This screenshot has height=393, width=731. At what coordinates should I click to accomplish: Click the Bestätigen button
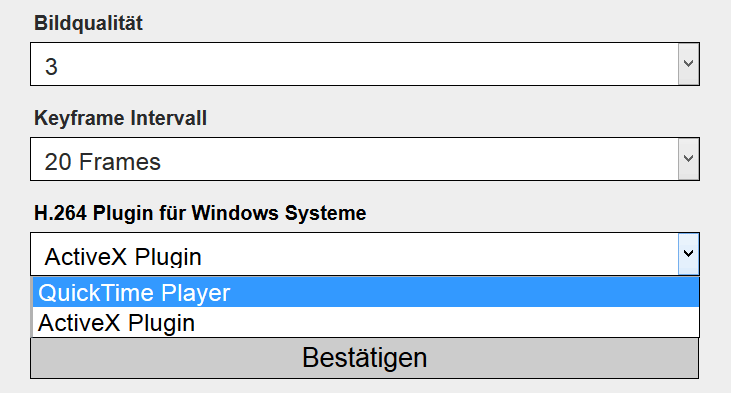[365, 358]
